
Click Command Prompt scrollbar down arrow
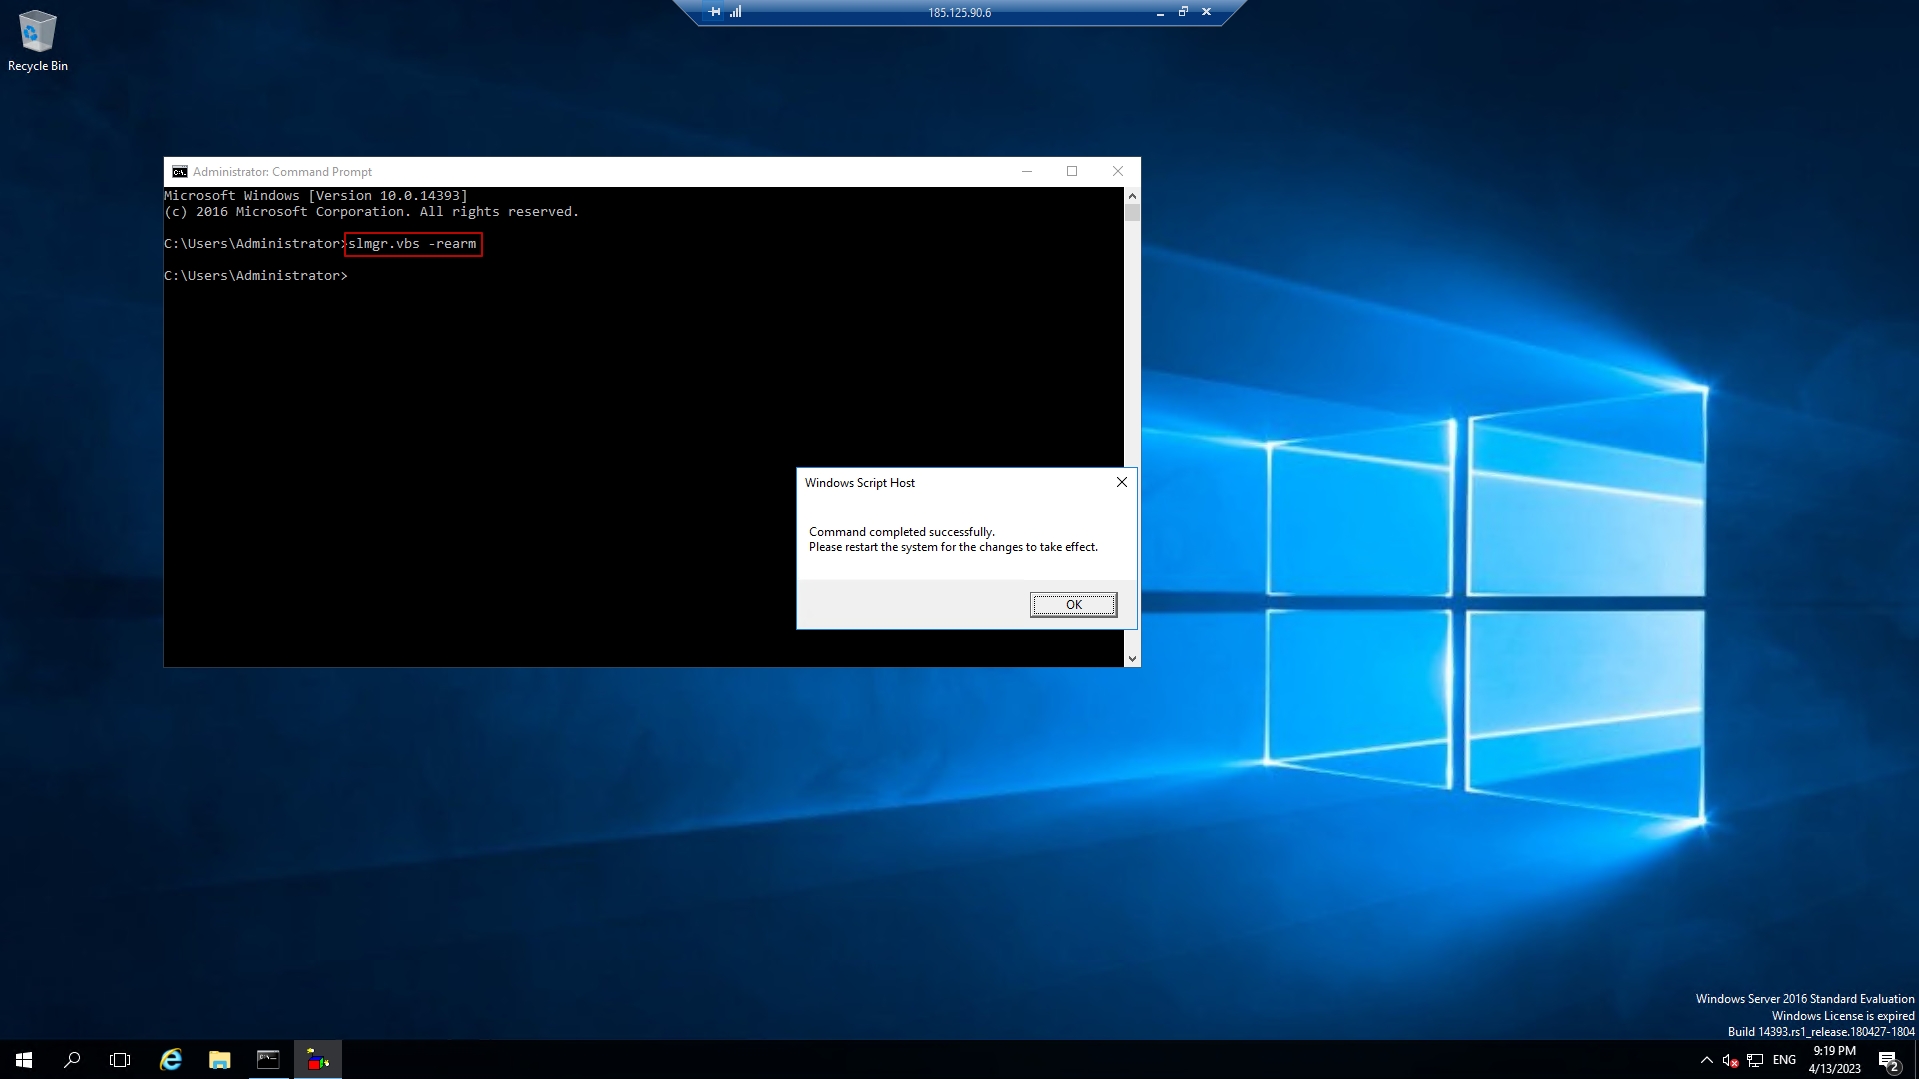[x=1132, y=658]
